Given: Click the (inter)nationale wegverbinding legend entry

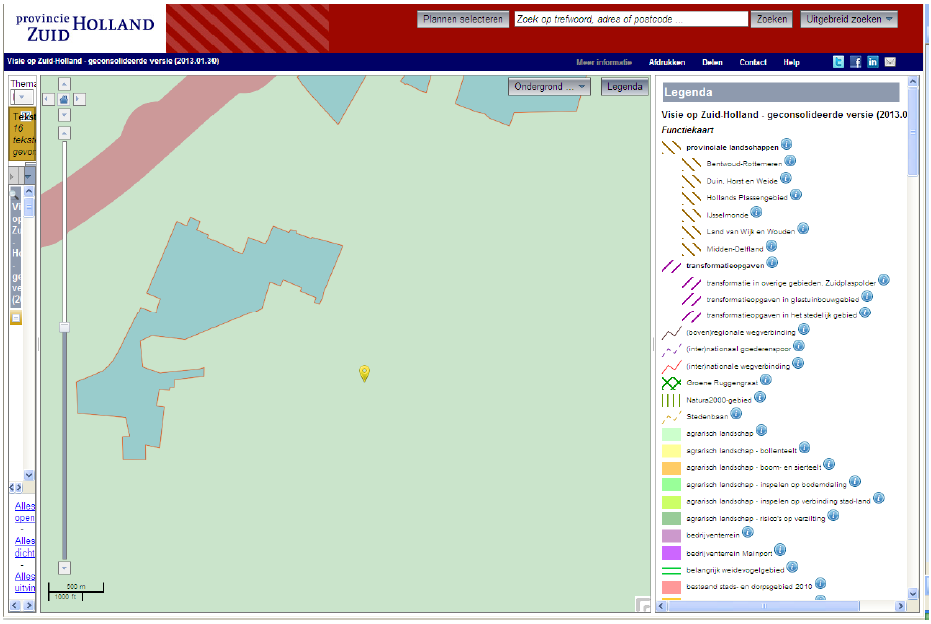Looking at the screenshot, I should (737, 366).
